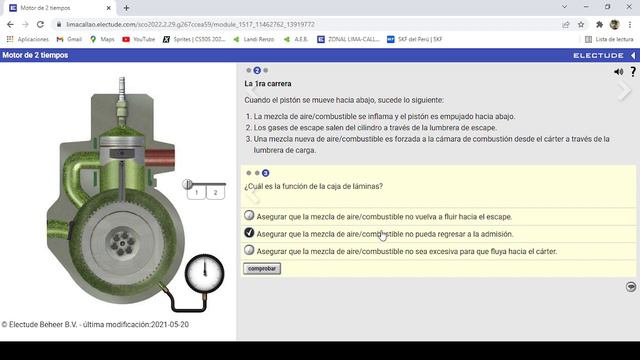Viewport: 640px width, 360px height.
Task: Click the engine slider knob
Action: (x=187, y=184)
